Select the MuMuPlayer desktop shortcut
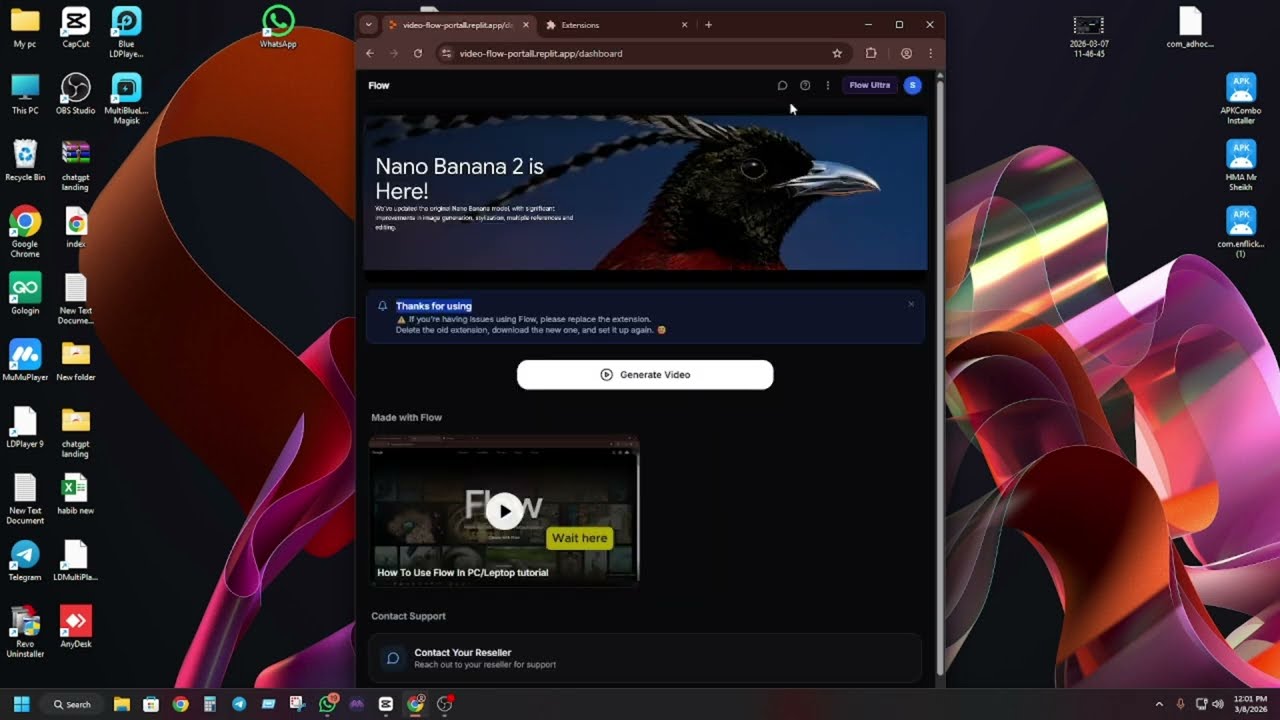Screen dimensions: 1280x720 (x=25, y=360)
